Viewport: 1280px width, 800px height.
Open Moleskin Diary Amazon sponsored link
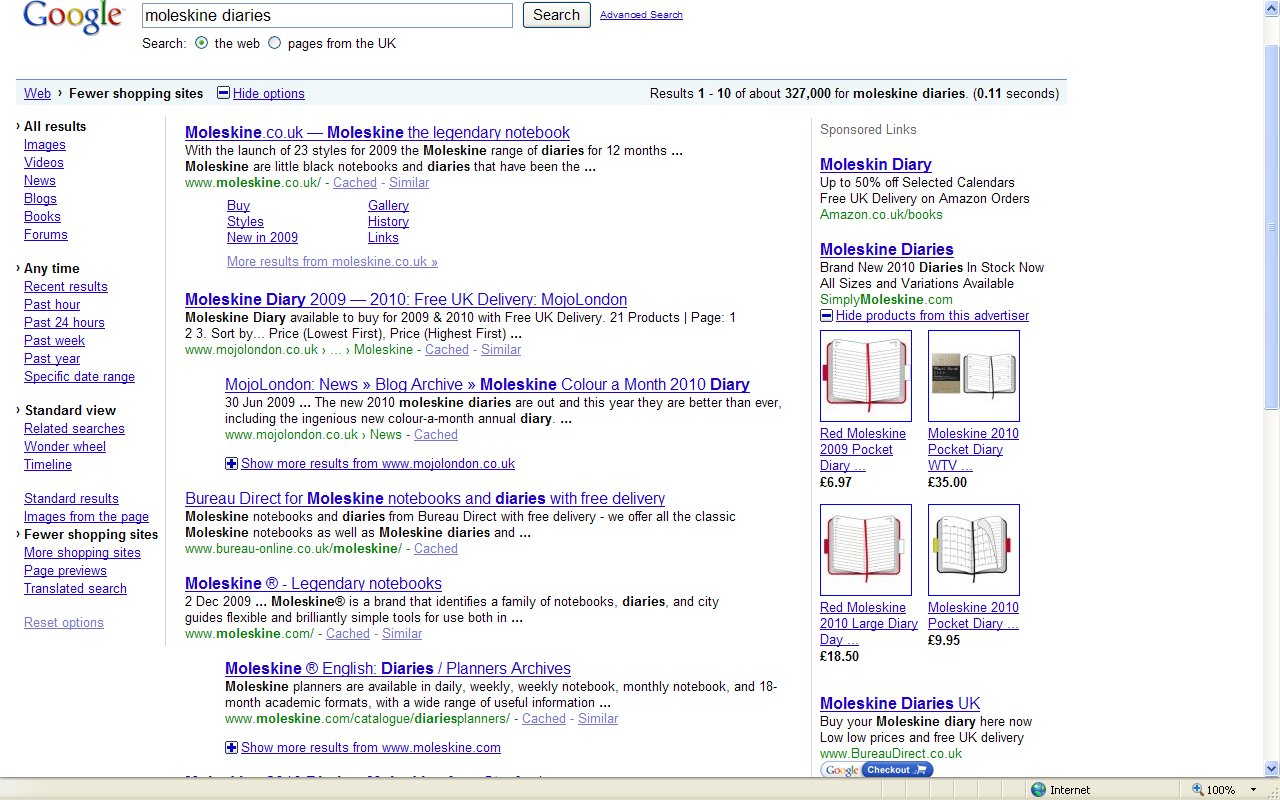[876, 164]
